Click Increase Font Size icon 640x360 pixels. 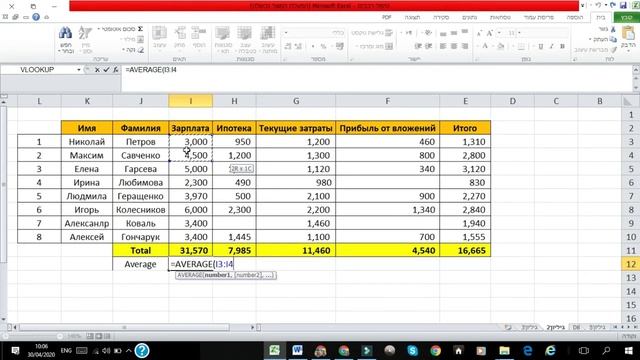pos(489,33)
